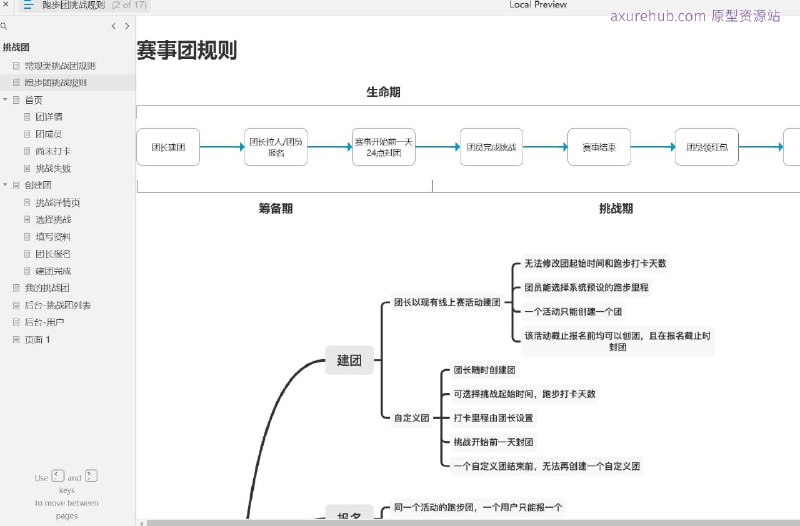Click the search magnifier icon in sidebar

pyautogui.click(x=4, y=26)
